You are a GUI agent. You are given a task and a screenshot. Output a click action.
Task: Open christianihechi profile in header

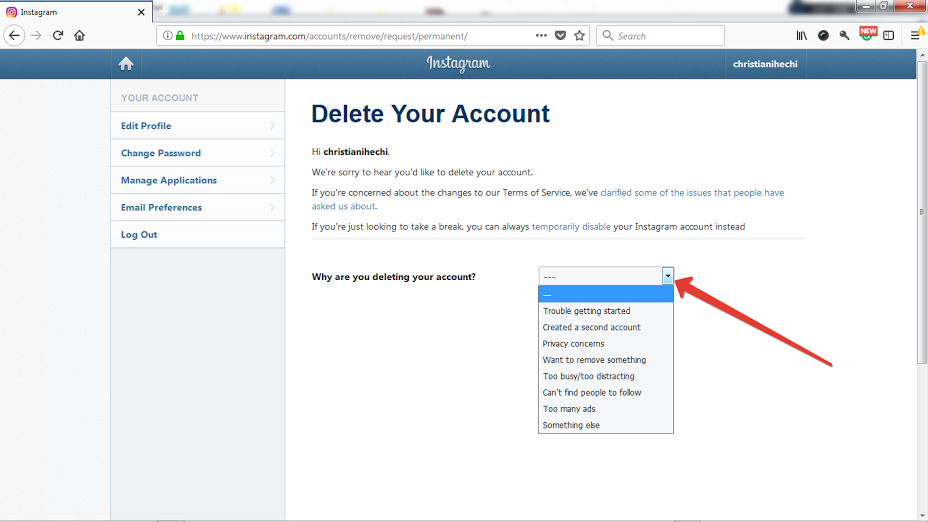pos(765,64)
